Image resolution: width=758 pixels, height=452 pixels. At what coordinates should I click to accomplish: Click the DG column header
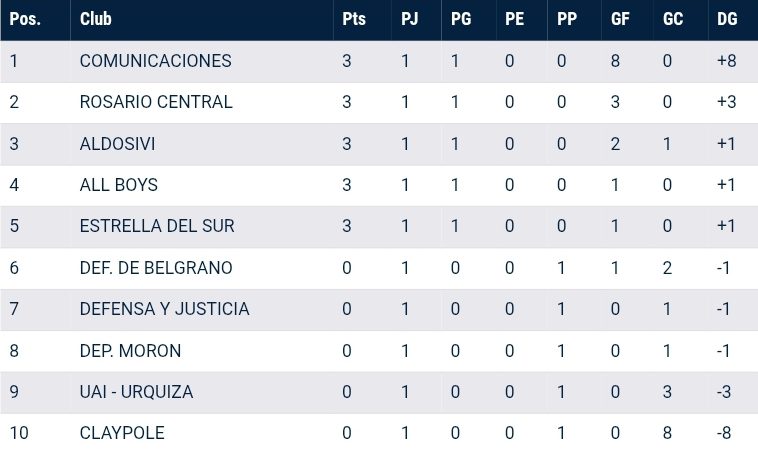(727, 20)
